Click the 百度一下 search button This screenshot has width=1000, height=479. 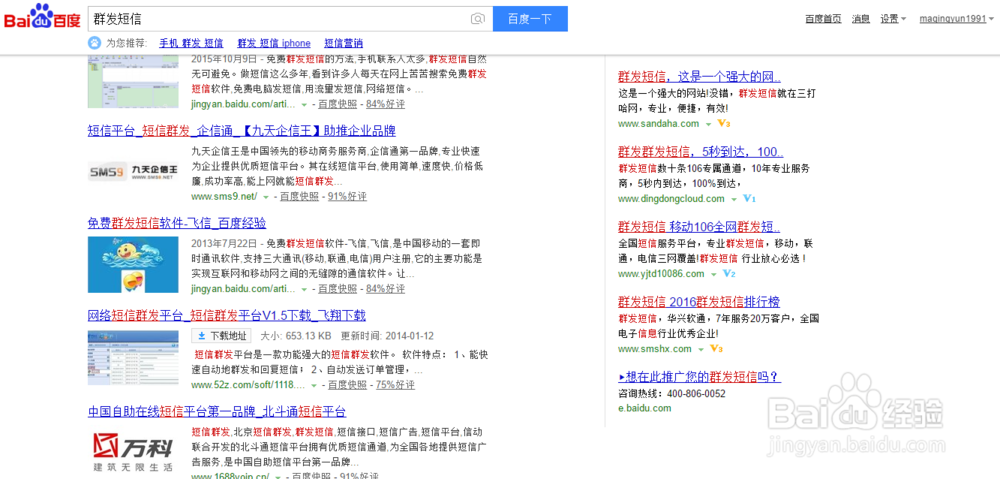tap(530, 18)
